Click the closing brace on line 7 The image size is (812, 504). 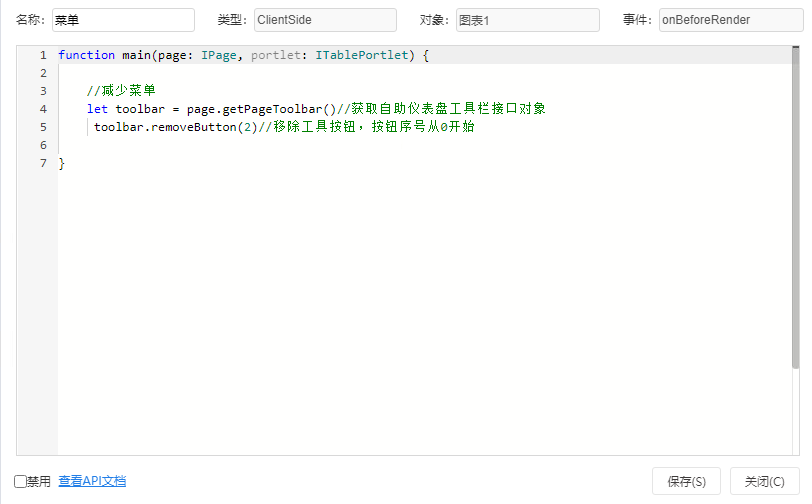[62, 164]
